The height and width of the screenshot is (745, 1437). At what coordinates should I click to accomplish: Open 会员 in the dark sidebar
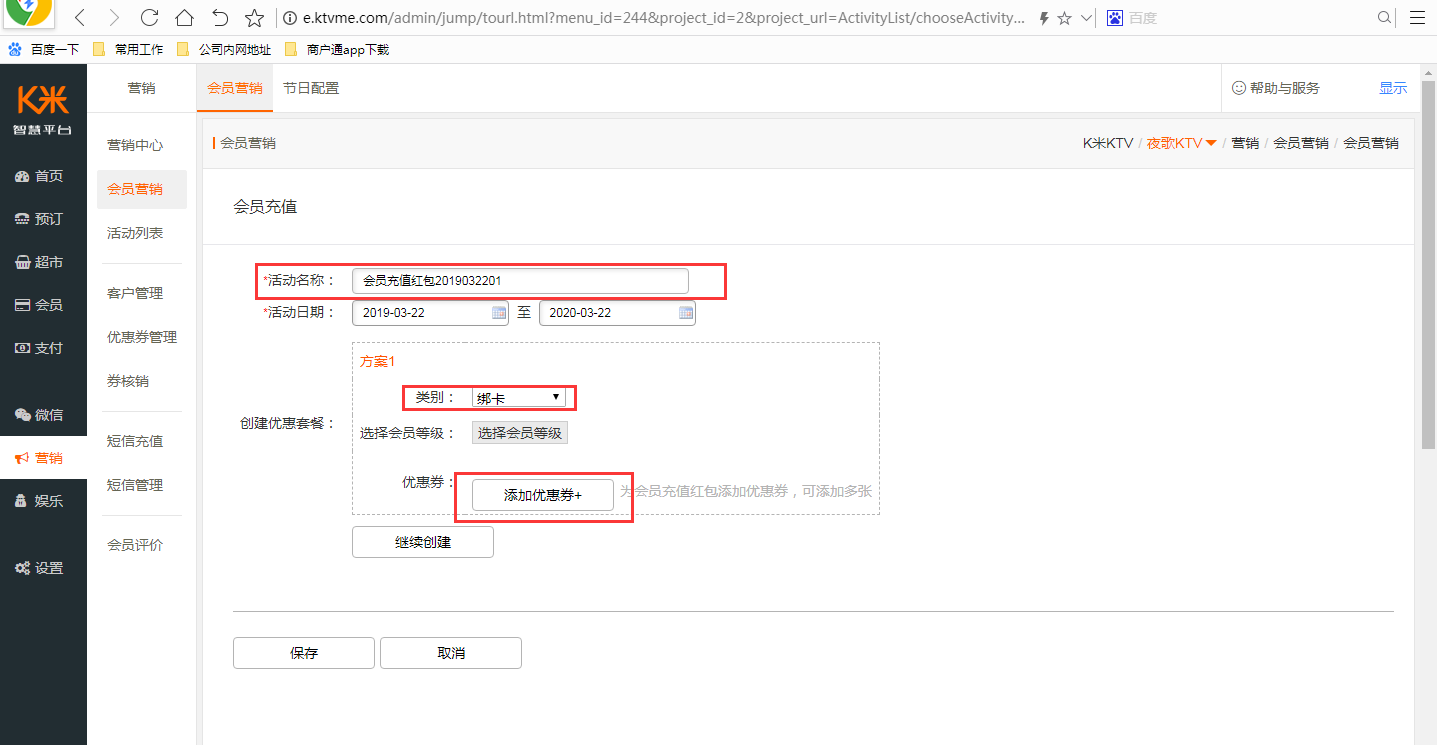click(40, 305)
